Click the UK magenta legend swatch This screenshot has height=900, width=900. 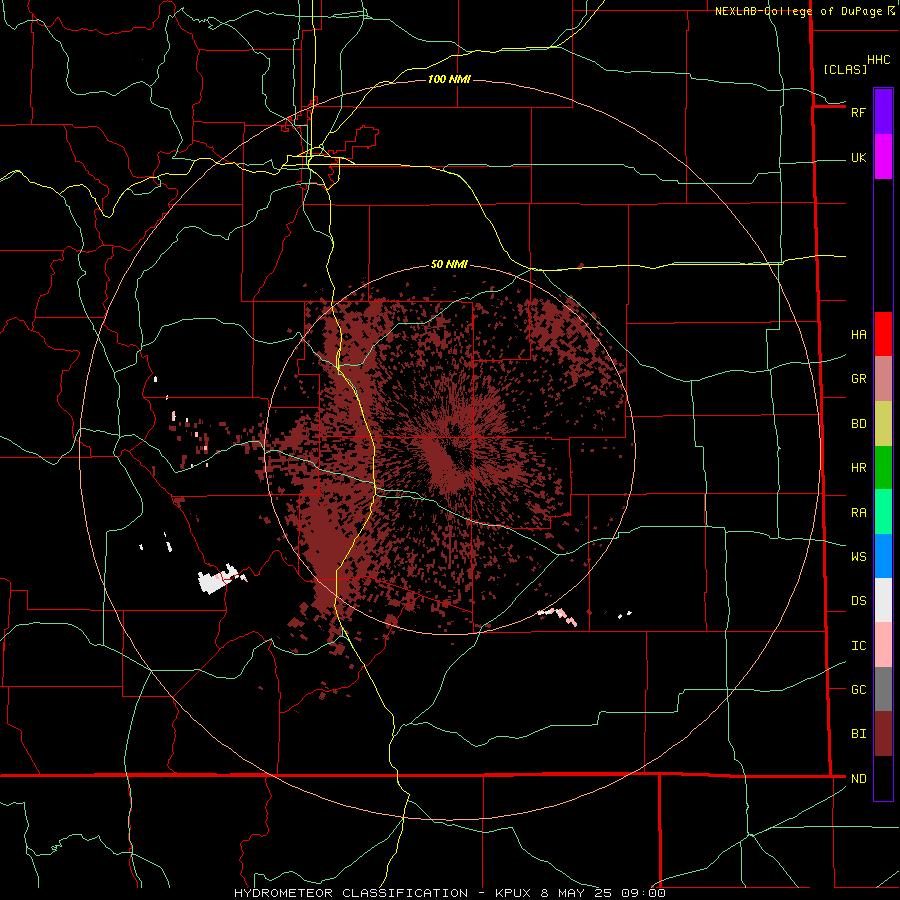(883, 157)
